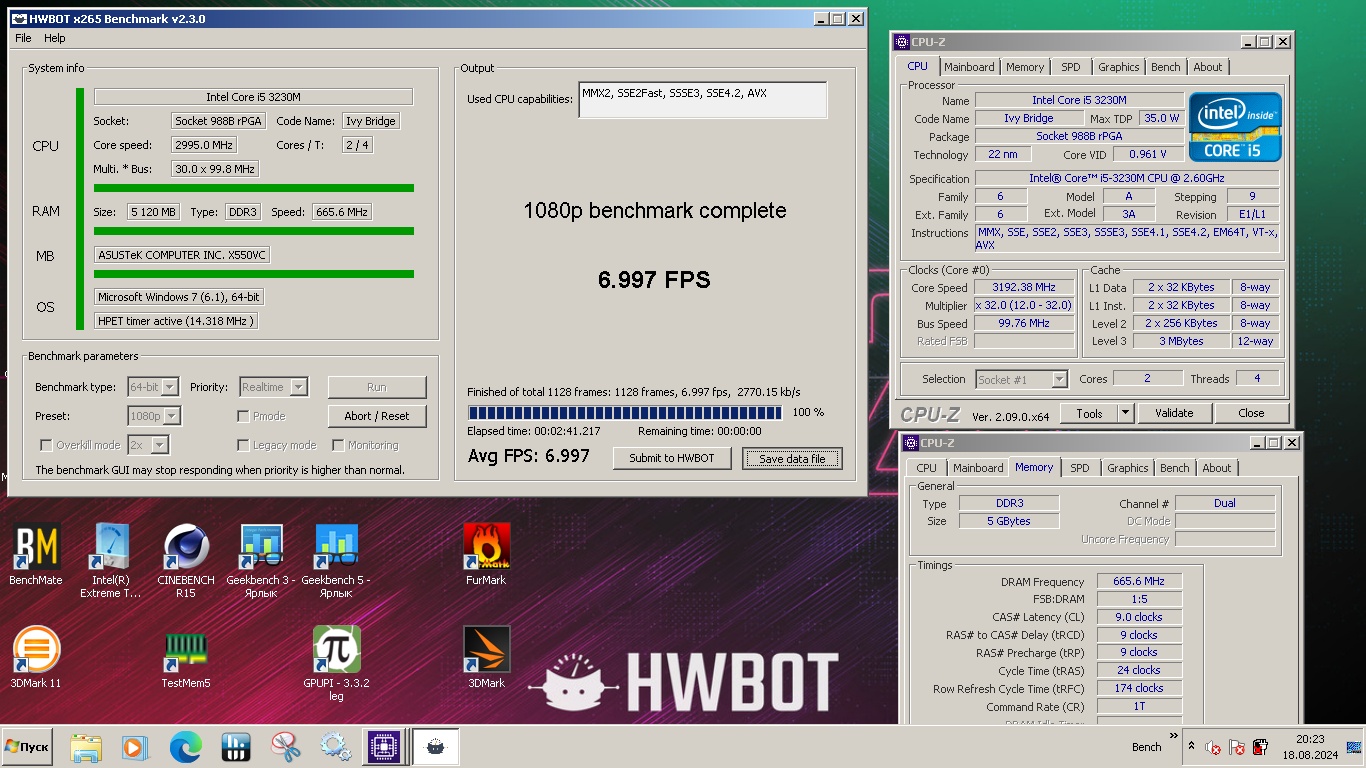Click the Close button in CPU-Z
The height and width of the screenshot is (768, 1366).
pos(1251,413)
